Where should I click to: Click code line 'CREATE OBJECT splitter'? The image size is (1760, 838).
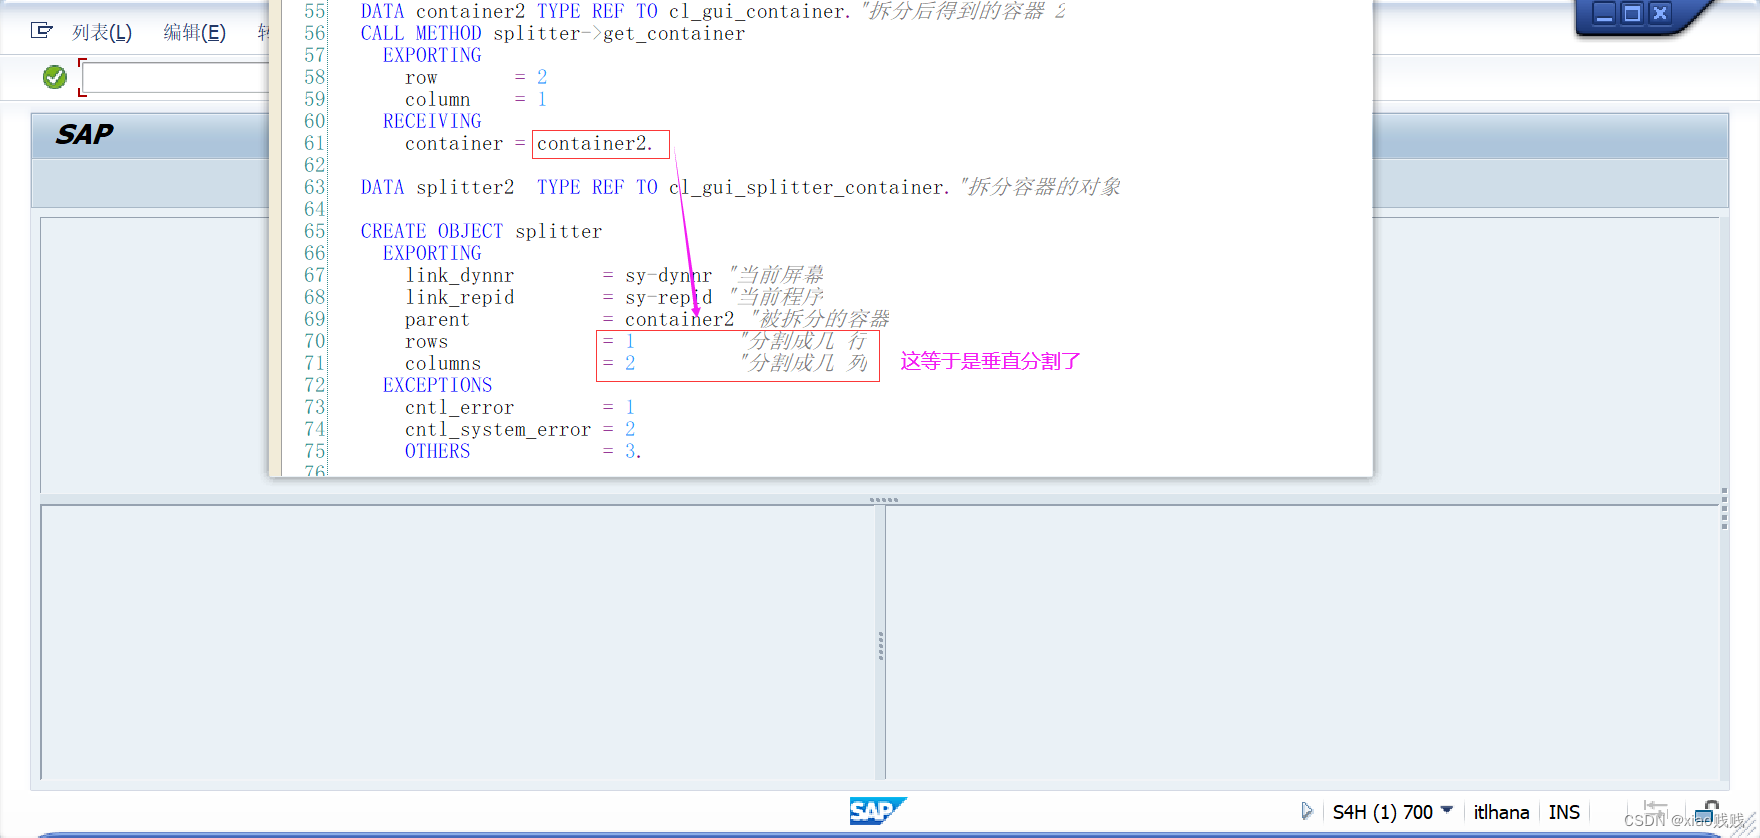pos(482,231)
